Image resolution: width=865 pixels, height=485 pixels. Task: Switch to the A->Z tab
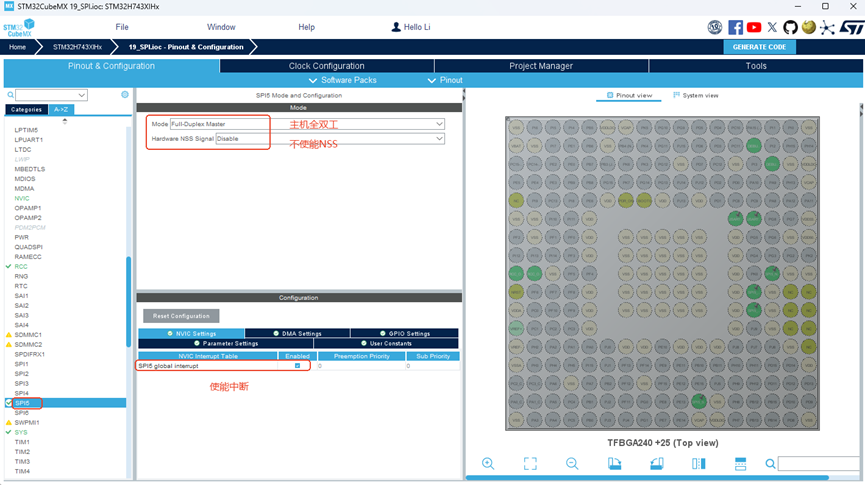tap(61, 109)
